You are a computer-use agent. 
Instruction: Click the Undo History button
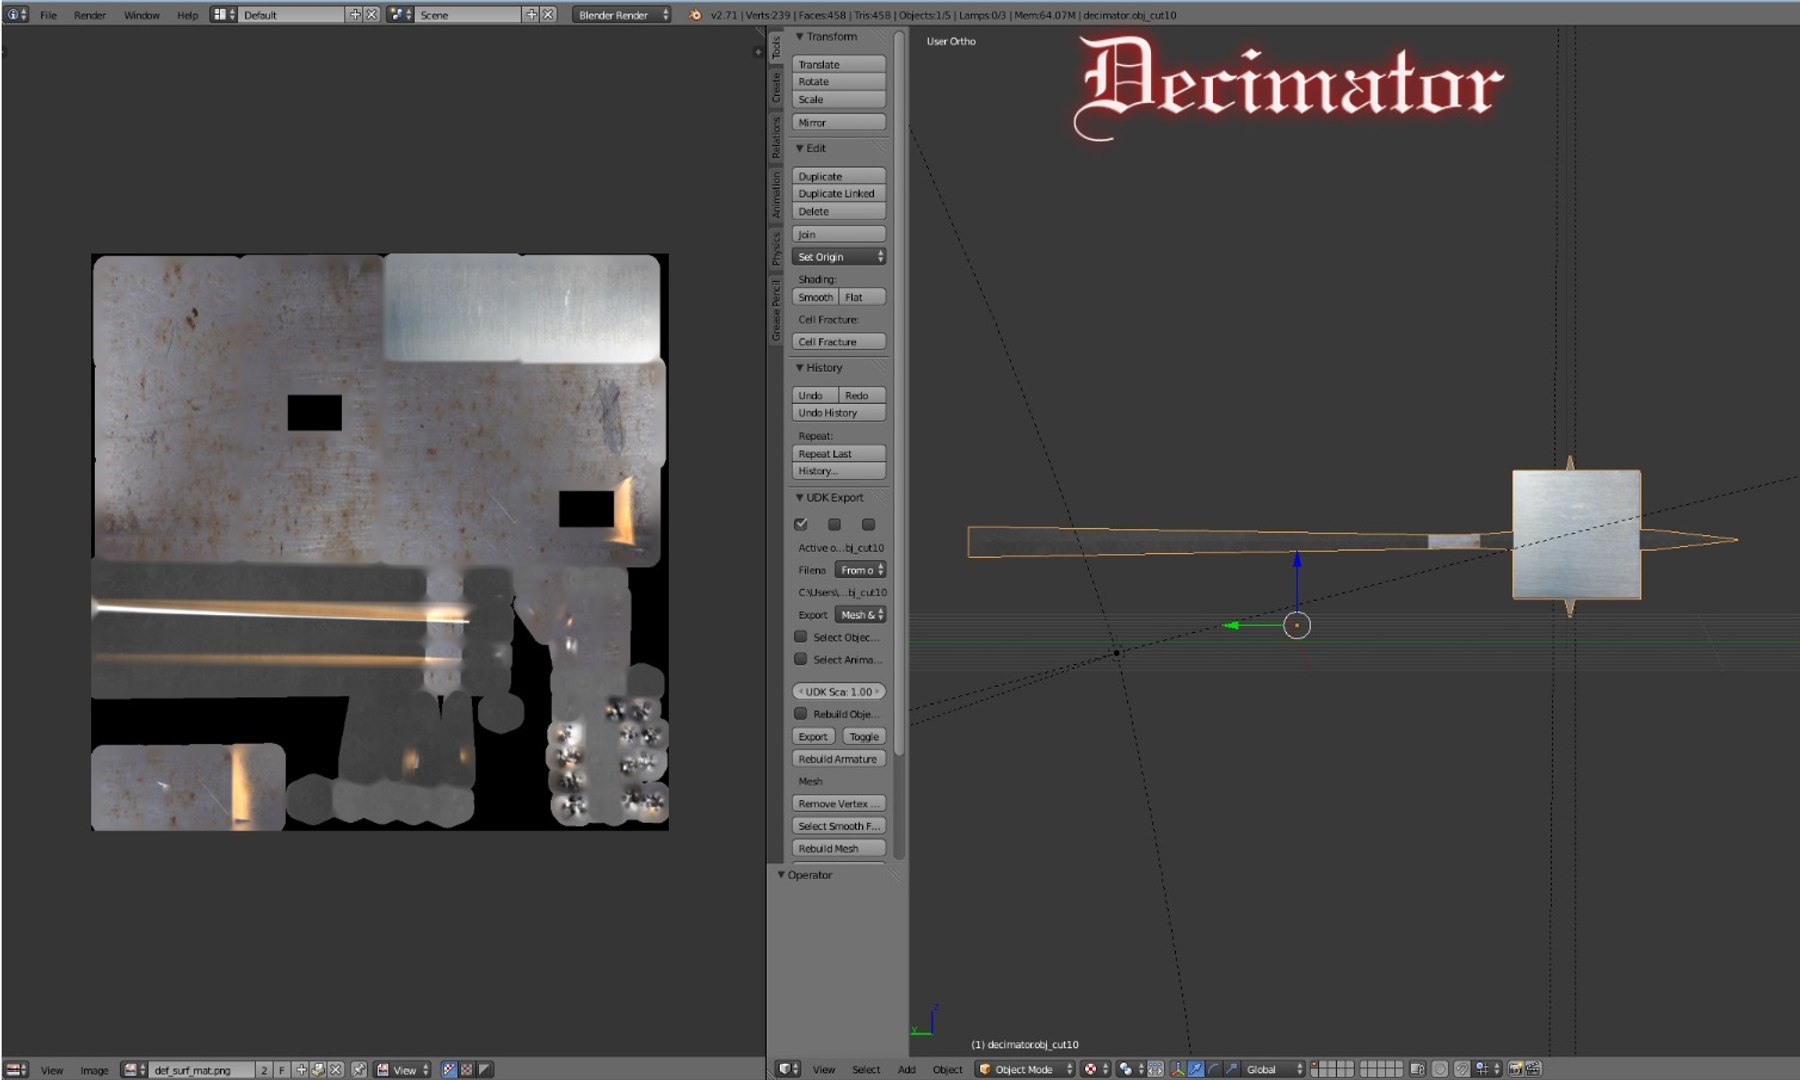[x=839, y=413]
